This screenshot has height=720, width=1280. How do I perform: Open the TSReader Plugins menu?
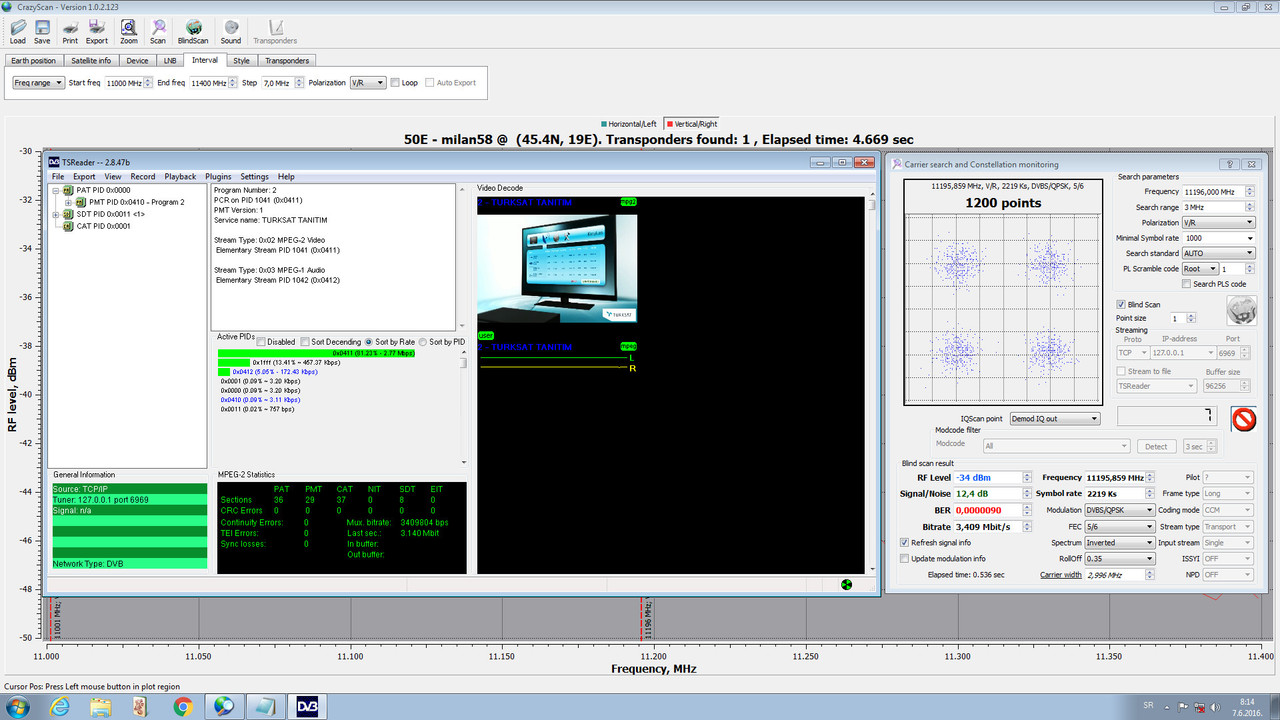click(x=218, y=177)
